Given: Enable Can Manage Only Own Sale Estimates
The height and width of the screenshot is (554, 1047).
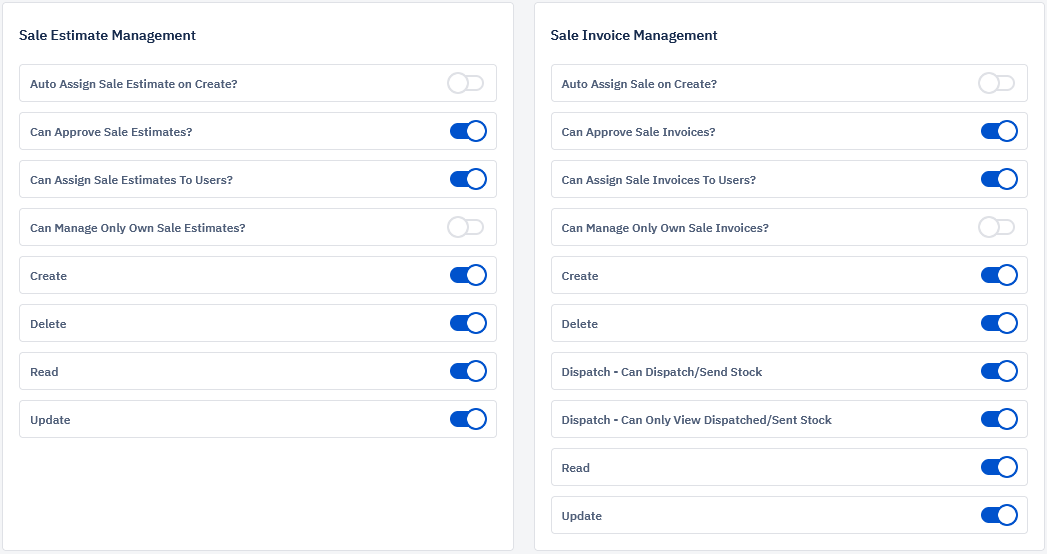Looking at the screenshot, I should coord(466,228).
